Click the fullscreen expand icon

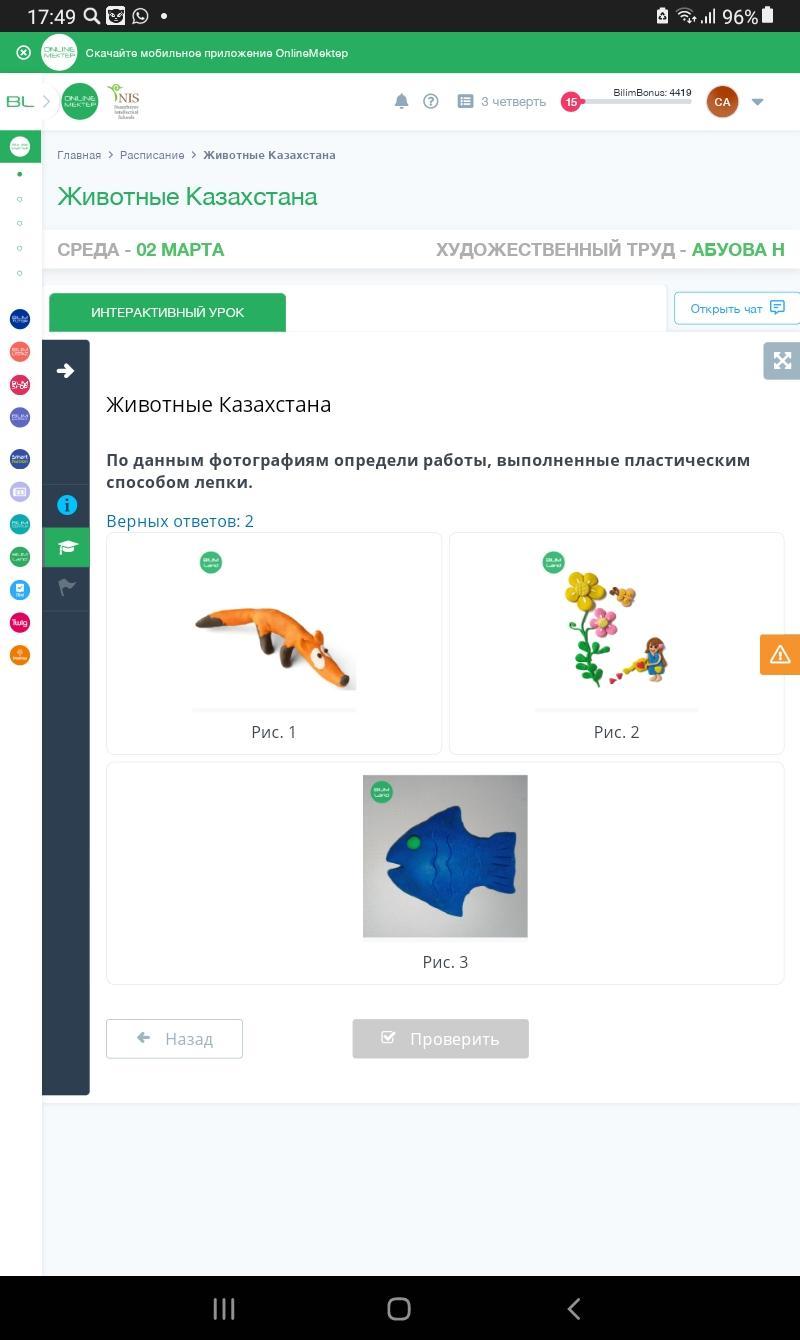(x=782, y=361)
